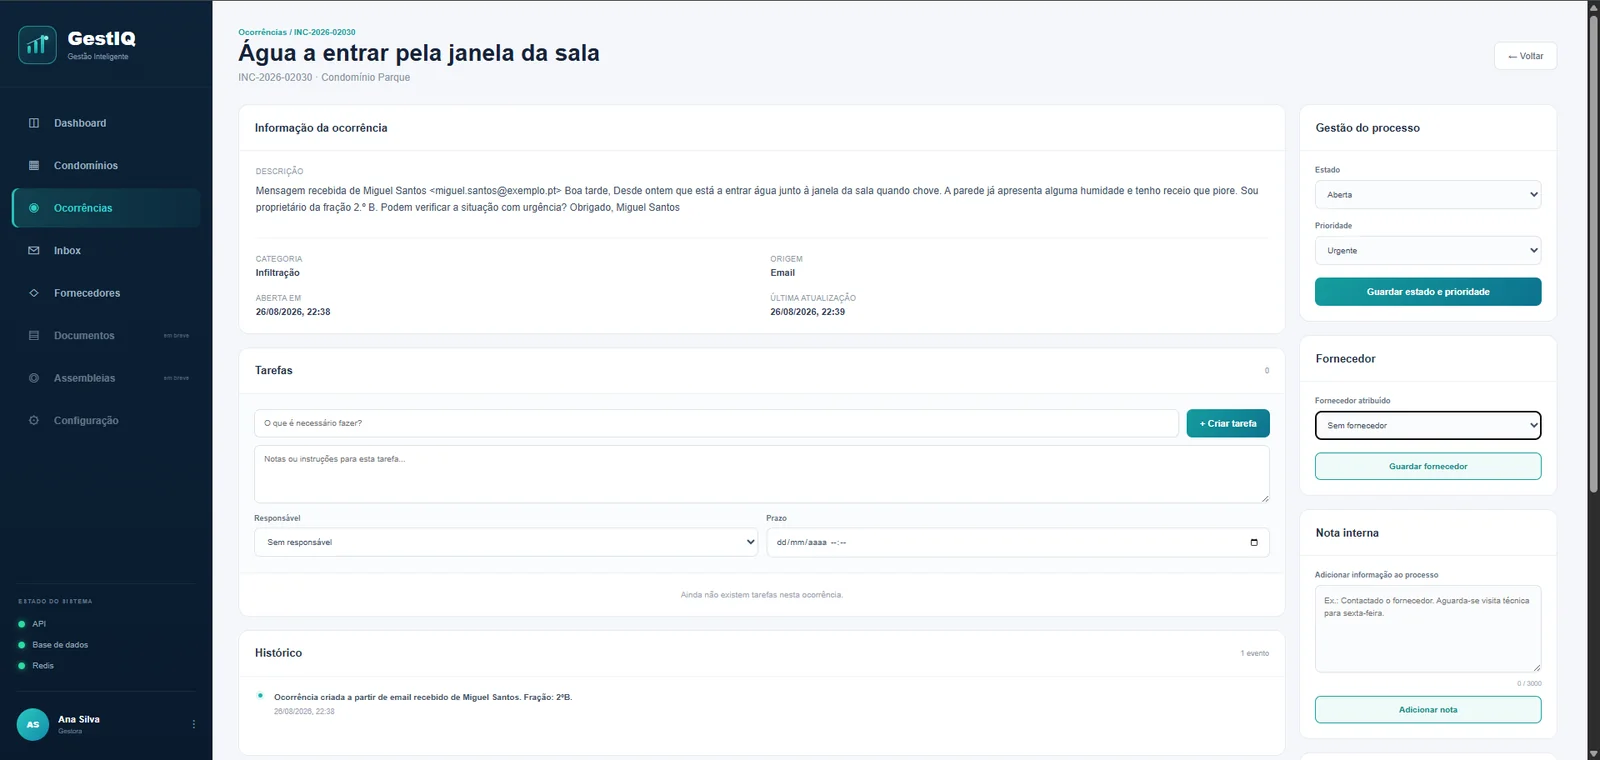Viewport: 1600px width, 760px height.
Task: Open the calendar picker in Prazo field
Action: pos(1254,542)
